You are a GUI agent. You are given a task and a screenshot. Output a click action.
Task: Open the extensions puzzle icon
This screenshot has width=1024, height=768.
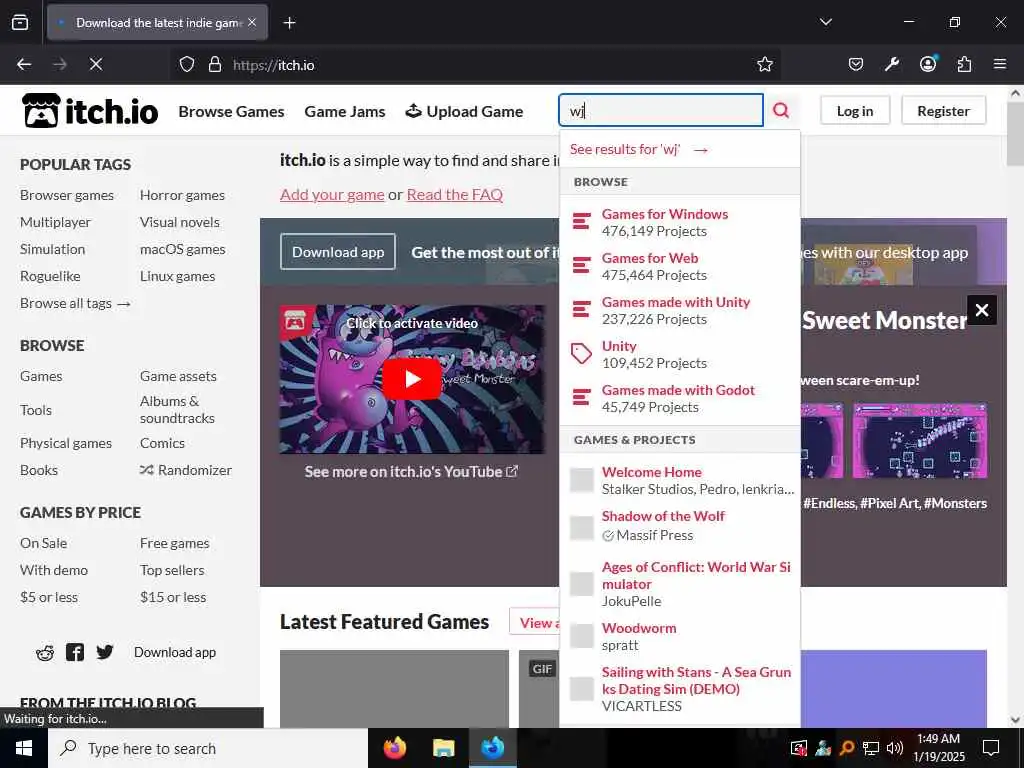(x=964, y=64)
